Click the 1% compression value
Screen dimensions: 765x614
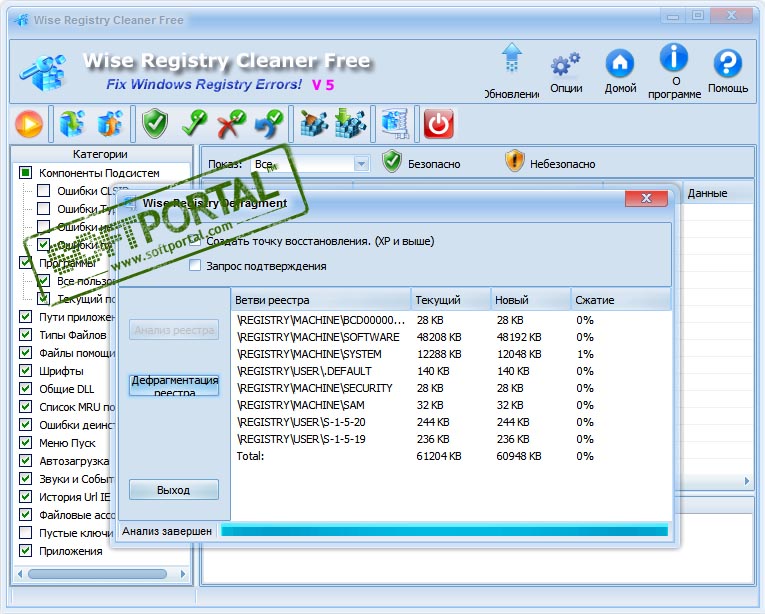pyautogui.click(x=585, y=354)
